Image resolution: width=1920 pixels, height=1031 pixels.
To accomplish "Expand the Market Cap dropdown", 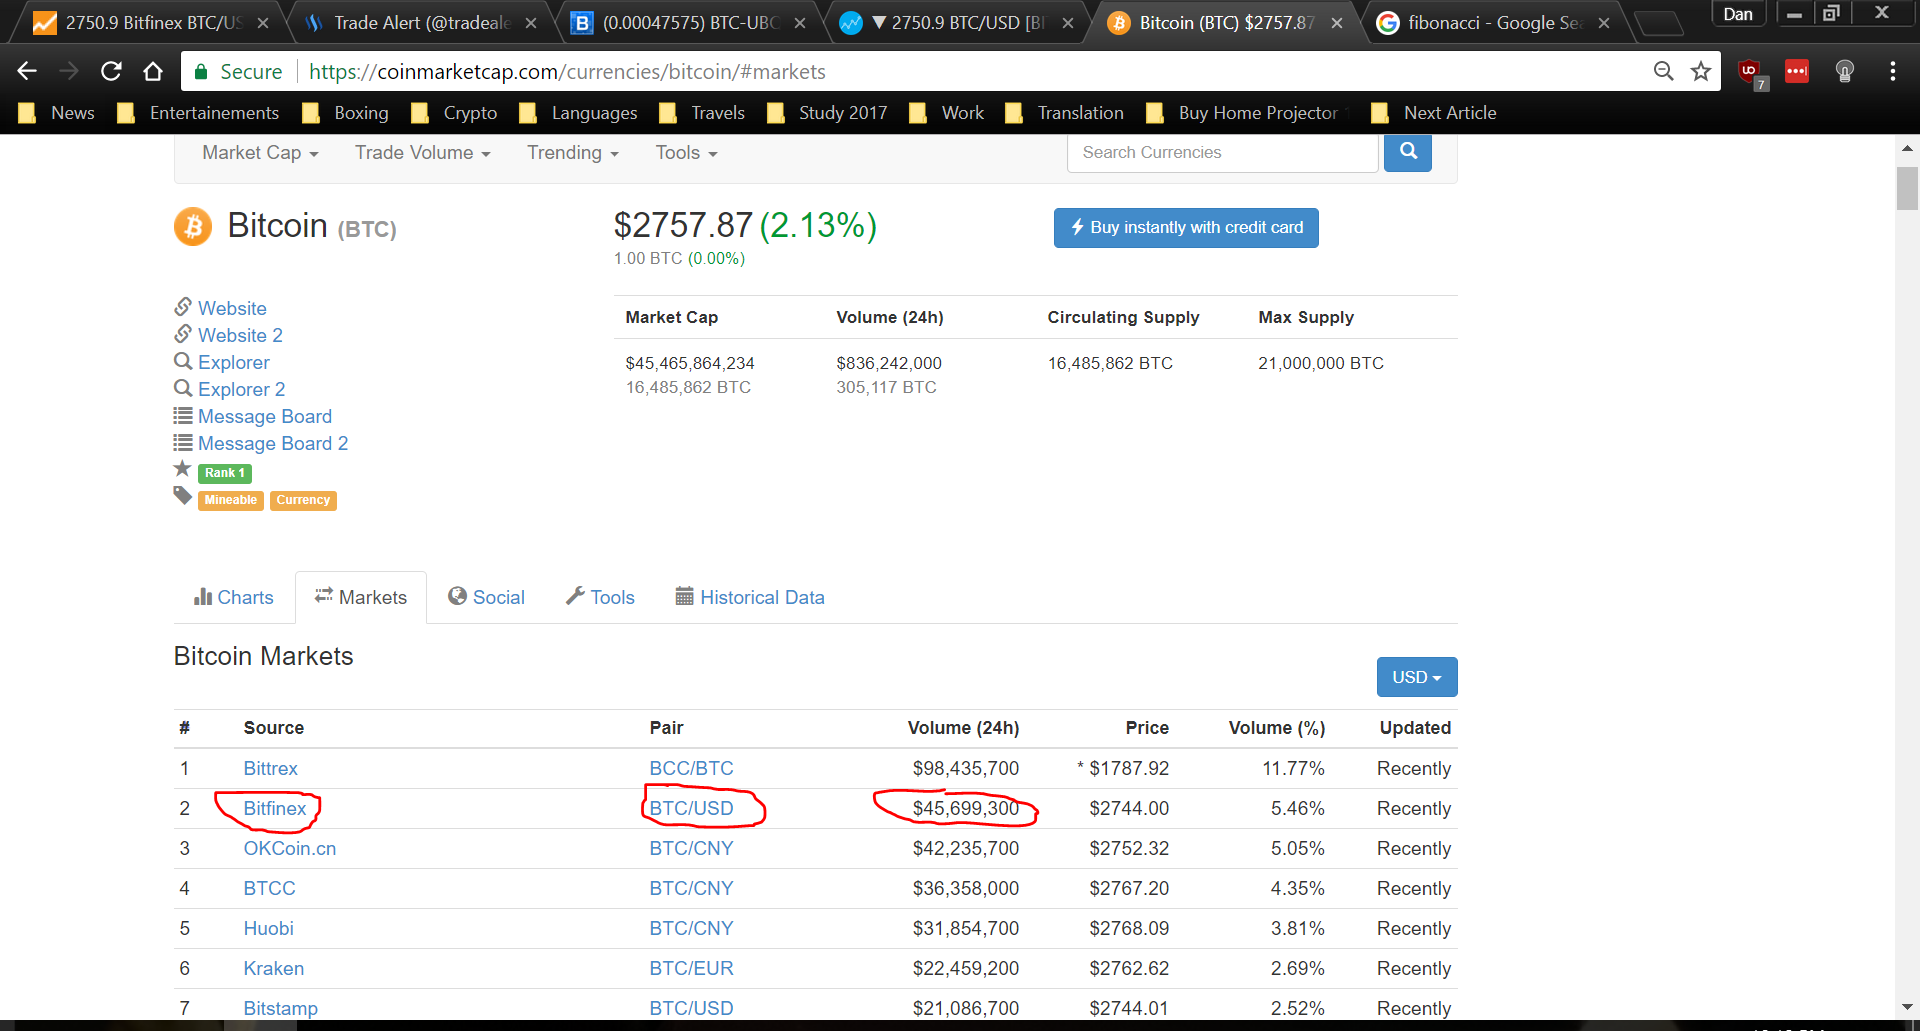I will click(x=260, y=153).
